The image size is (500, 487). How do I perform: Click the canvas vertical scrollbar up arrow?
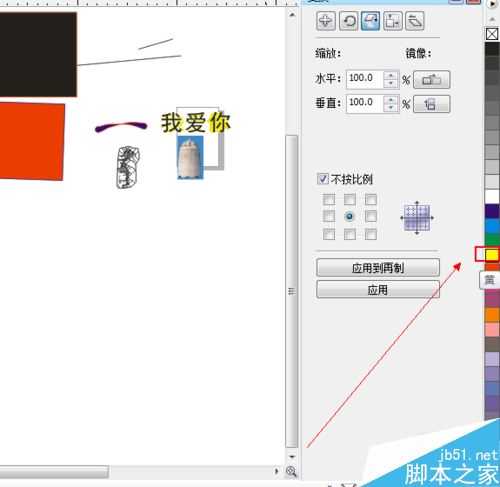292,15
